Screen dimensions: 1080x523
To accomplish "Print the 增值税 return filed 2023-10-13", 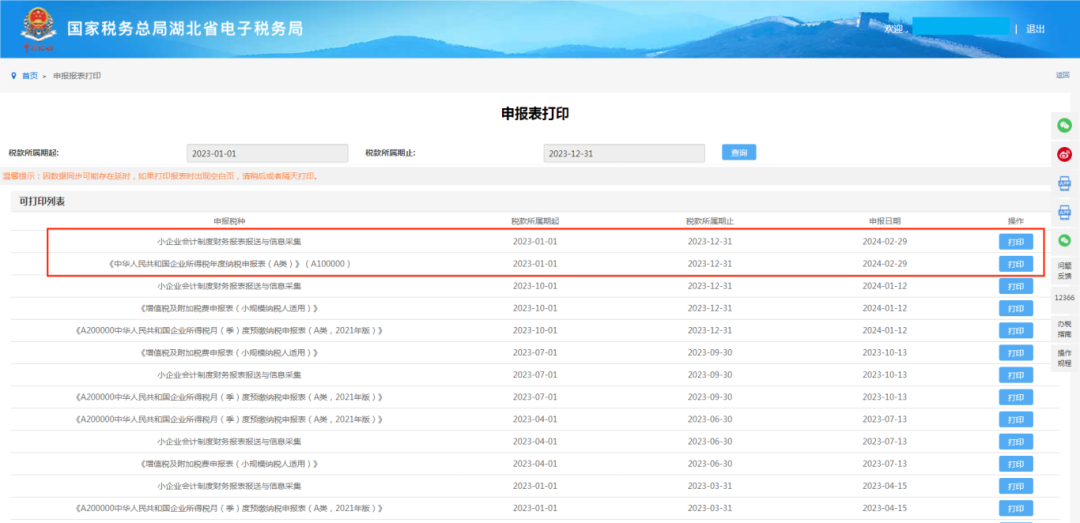I will 1016,353.
